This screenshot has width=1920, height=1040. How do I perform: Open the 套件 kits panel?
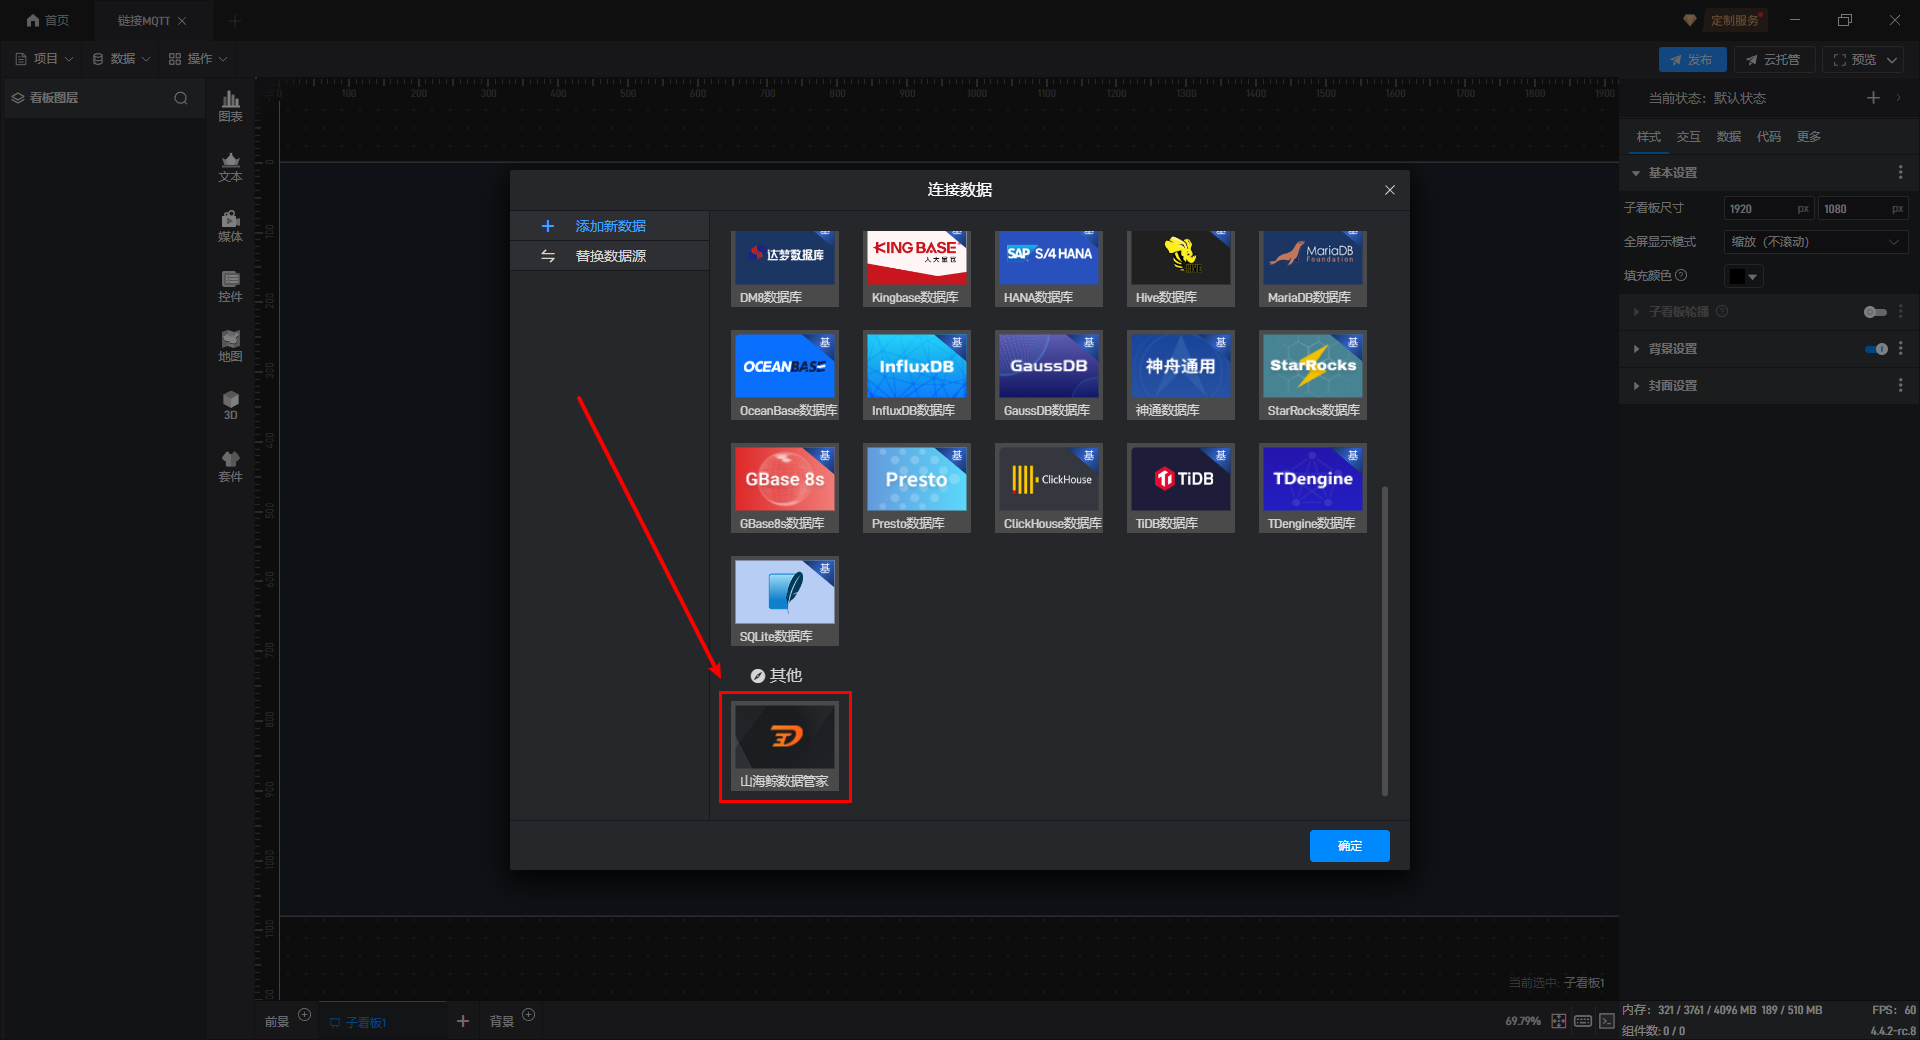[230, 466]
